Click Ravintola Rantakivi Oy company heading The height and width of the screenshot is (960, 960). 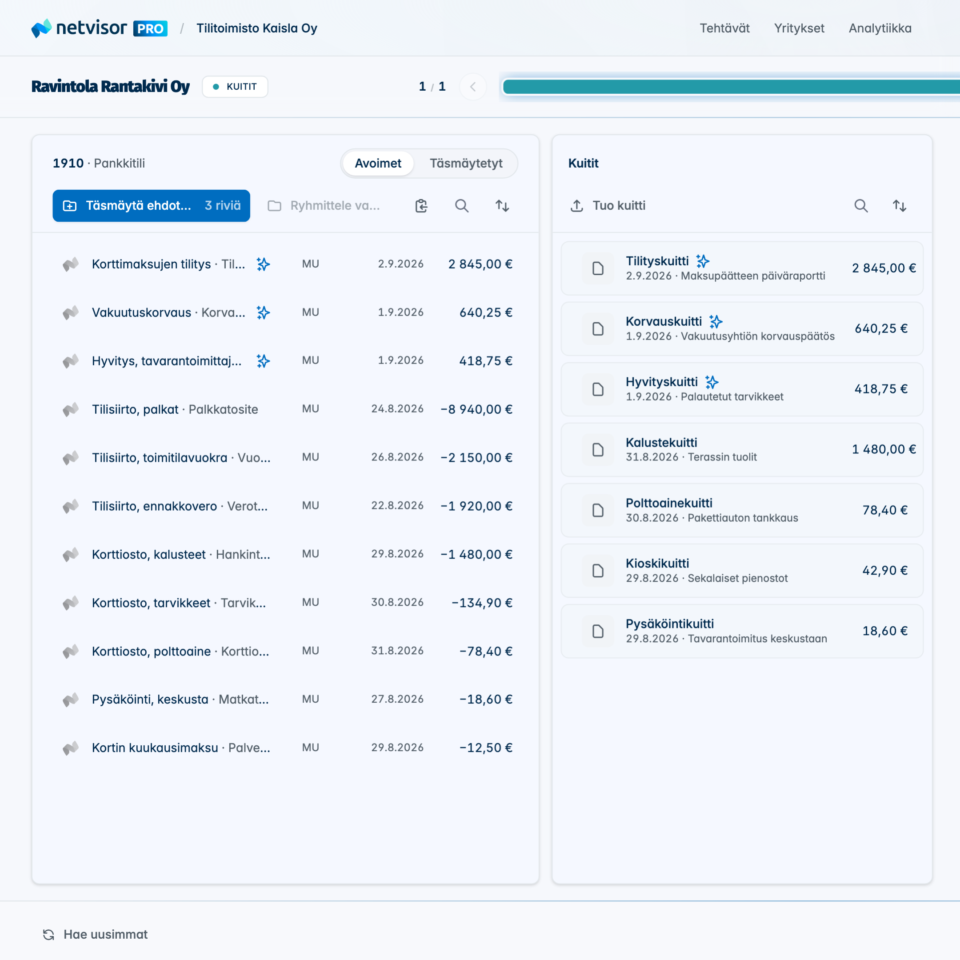110,86
